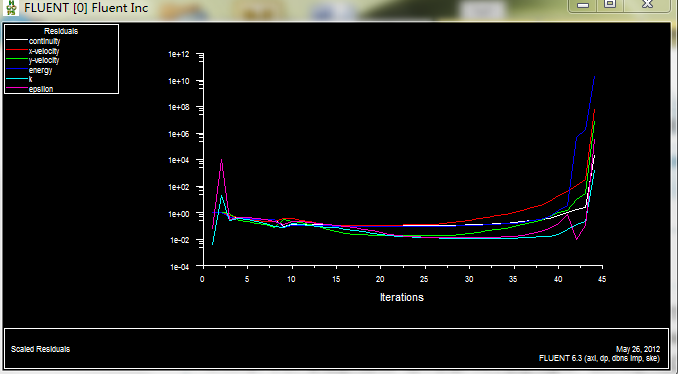
Task: Select the 'Residuals' legend heading
Action: click(x=61, y=31)
